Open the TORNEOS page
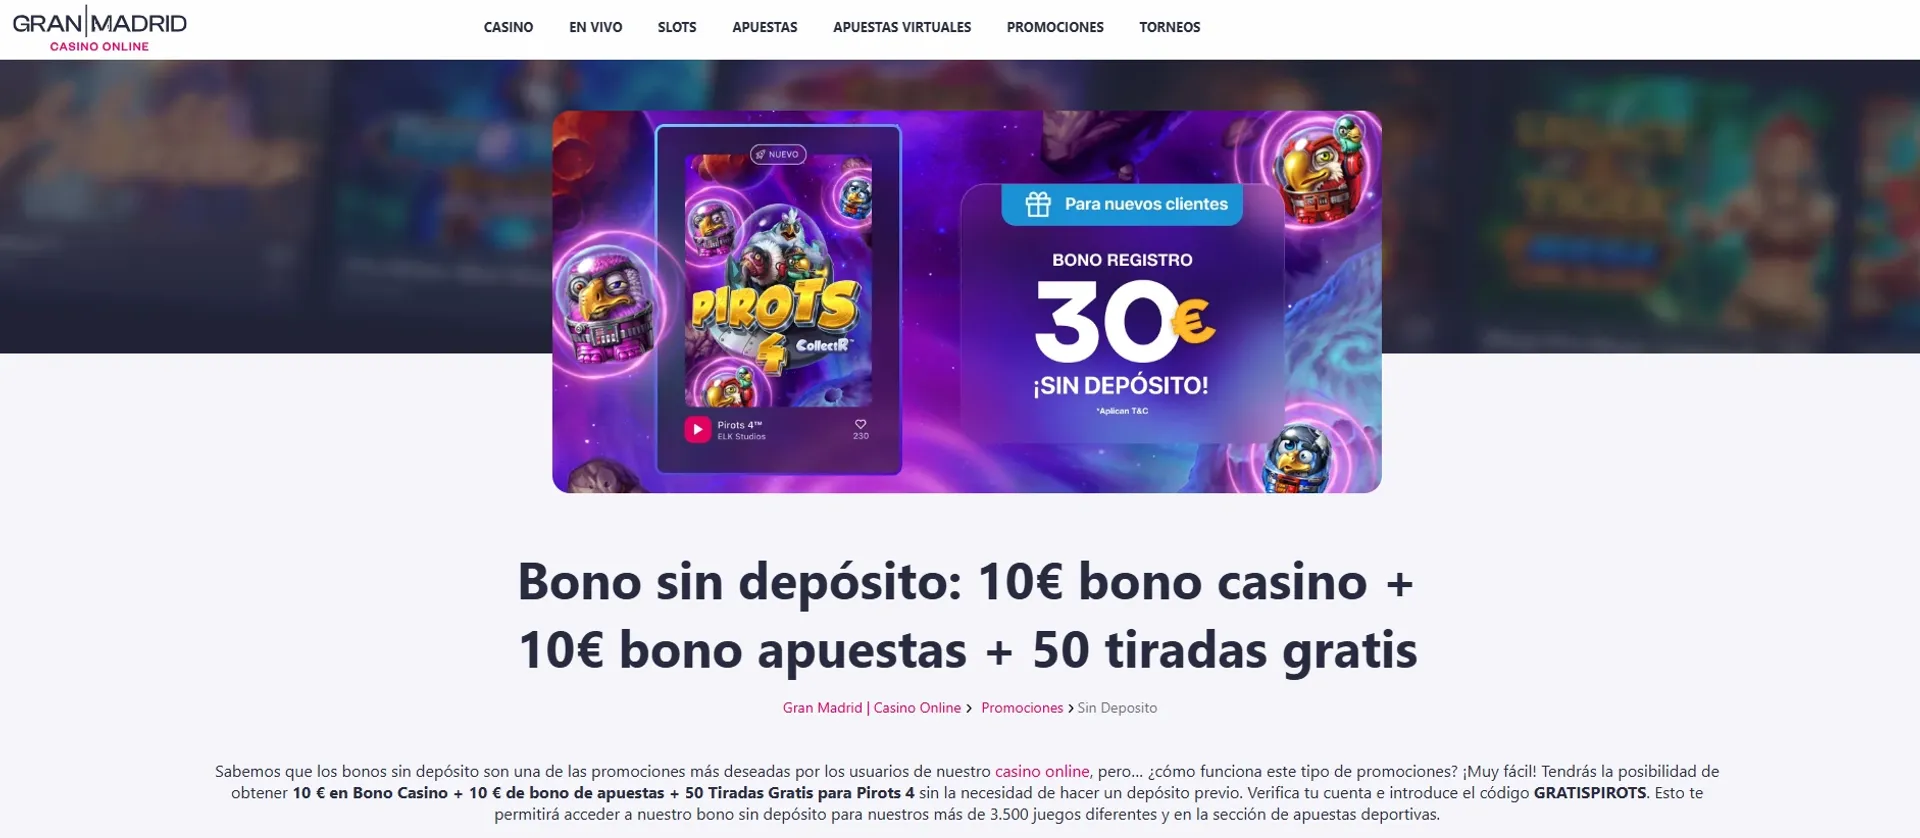The width and height of the screenshot is (1920, 838). point(1170,27)
